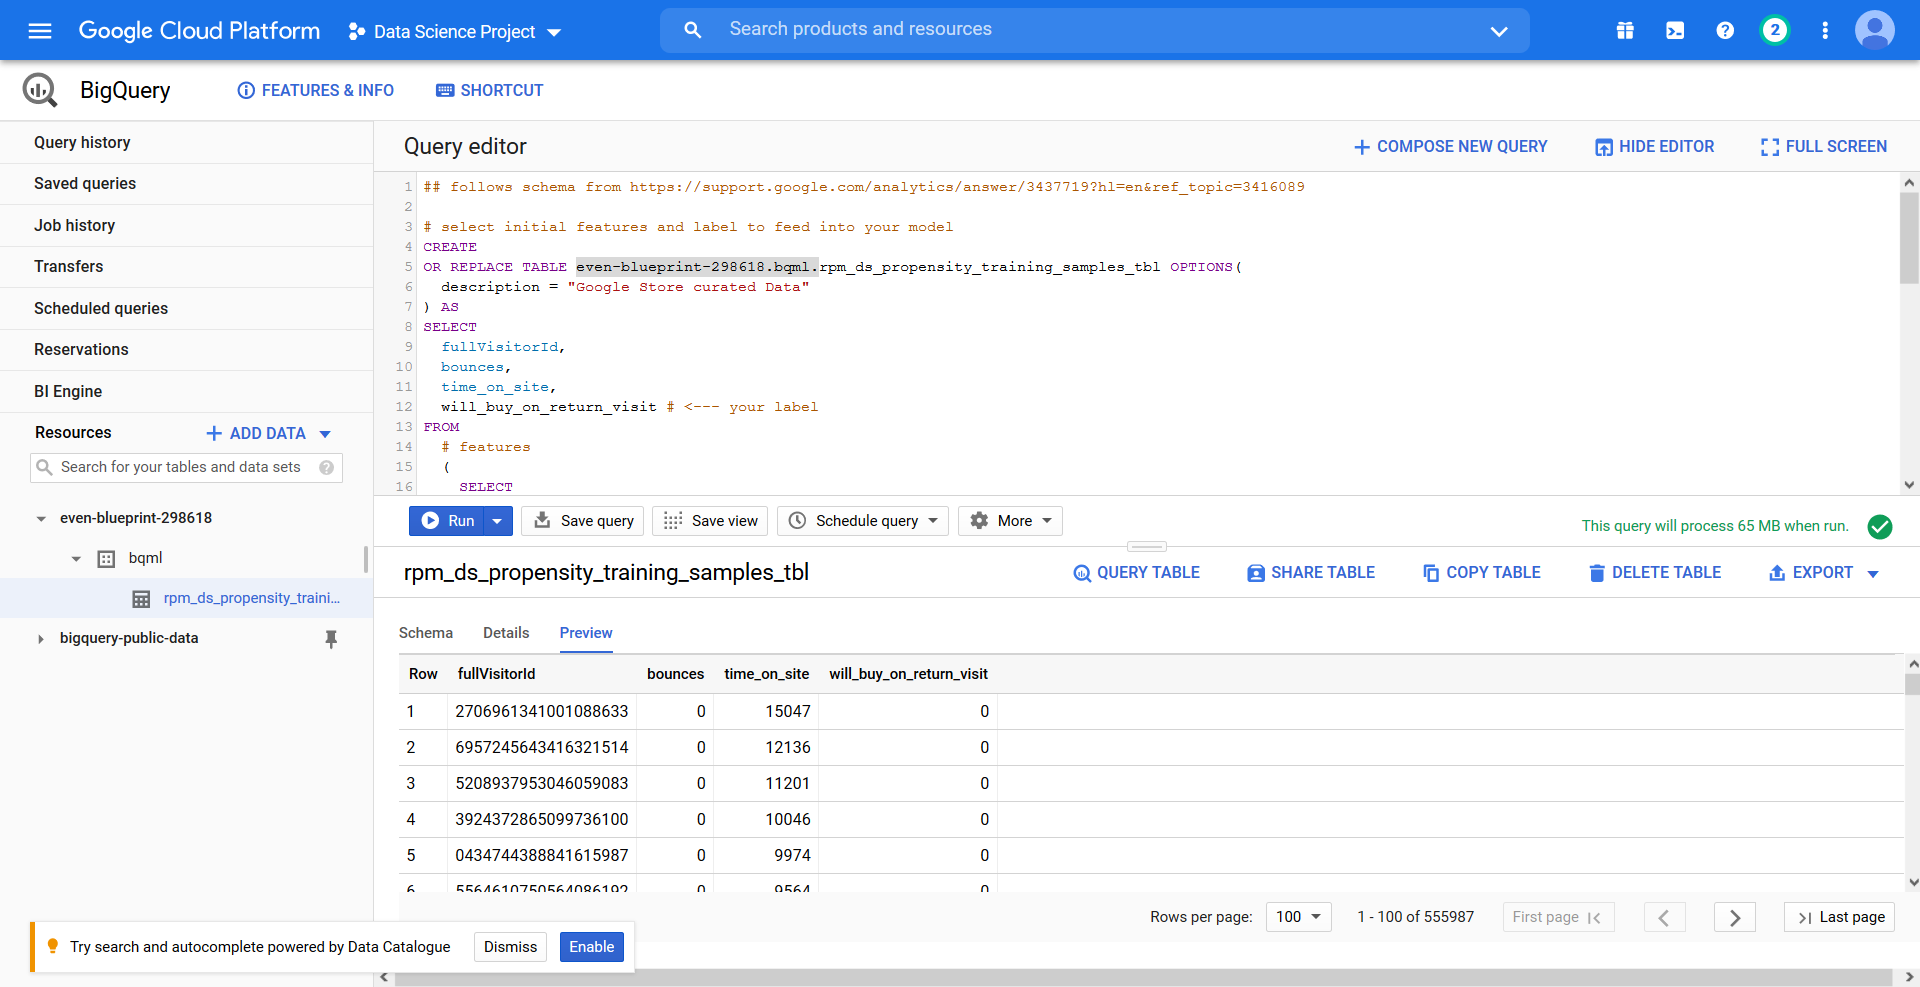
Task: Open Data Science Project selector
Action: click(x=455, y=32)
